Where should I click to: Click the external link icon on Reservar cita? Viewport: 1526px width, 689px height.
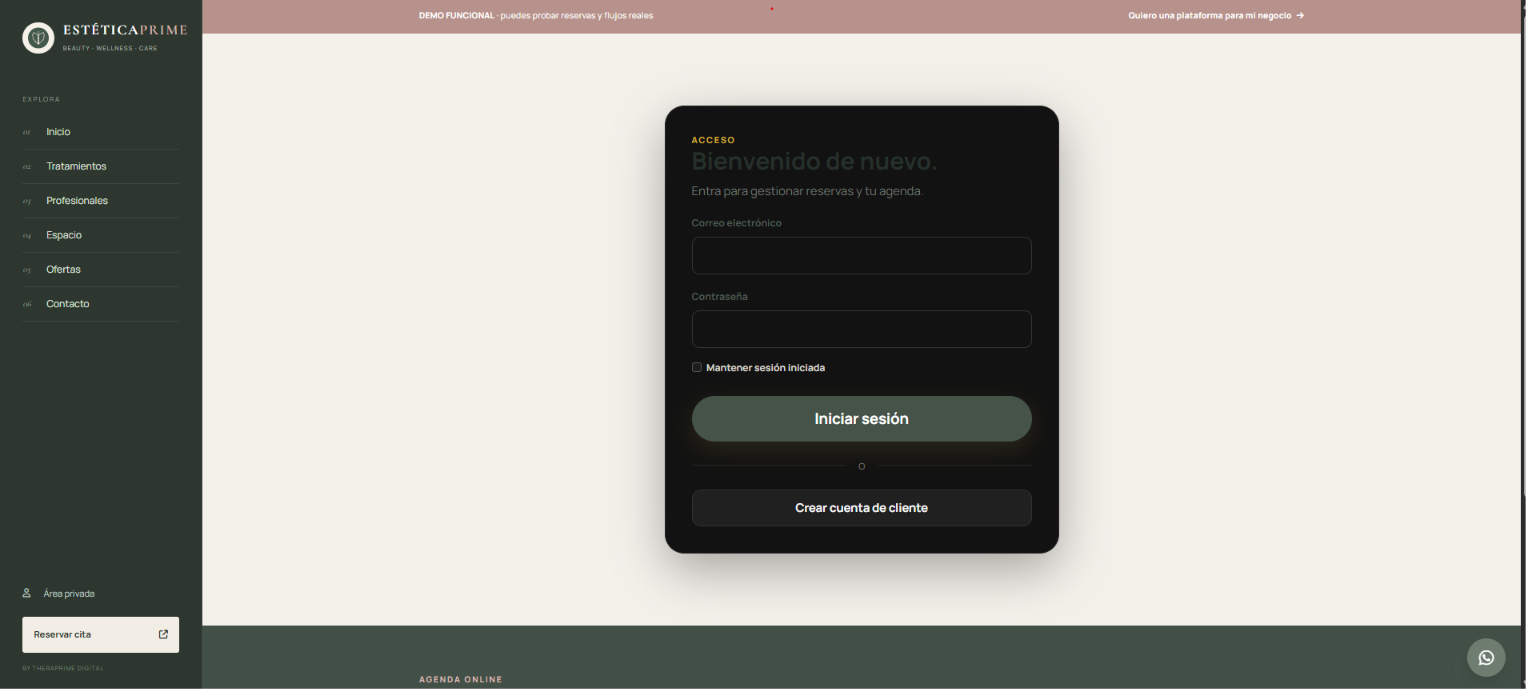[163, 634]
